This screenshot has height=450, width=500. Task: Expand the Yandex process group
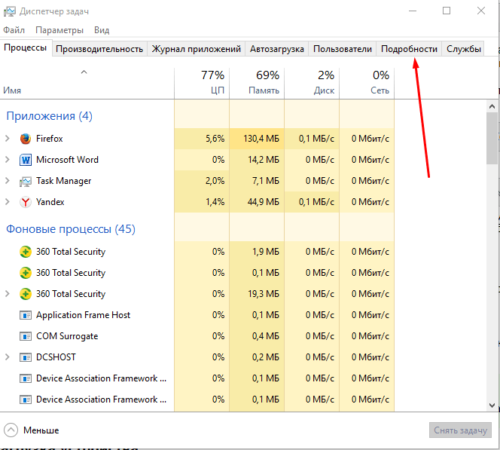(7, 202)
